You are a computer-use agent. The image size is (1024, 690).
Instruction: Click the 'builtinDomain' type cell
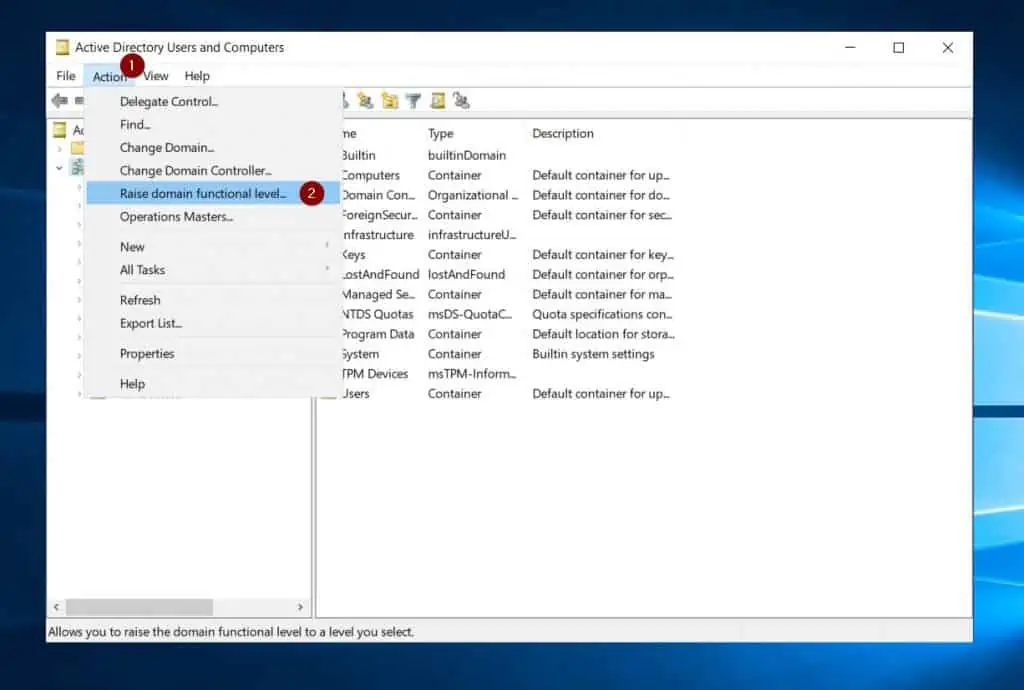pyautogui.click(x=466, y=155)
